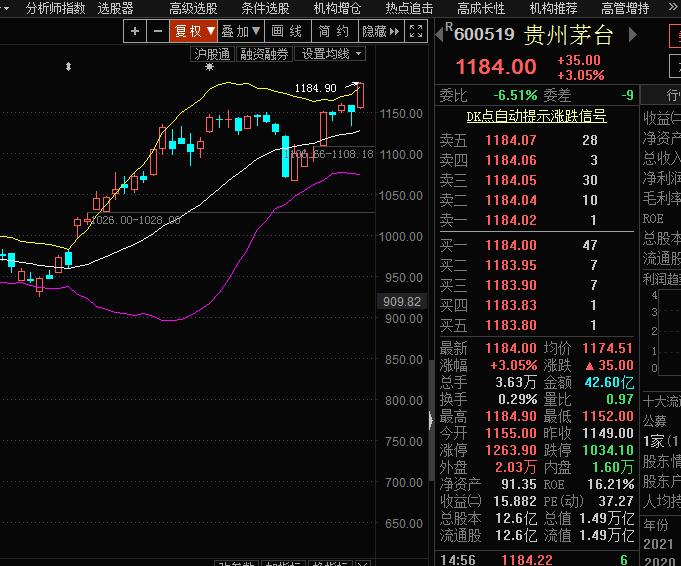Click the latest red candlestick

[x=360, y=96]
